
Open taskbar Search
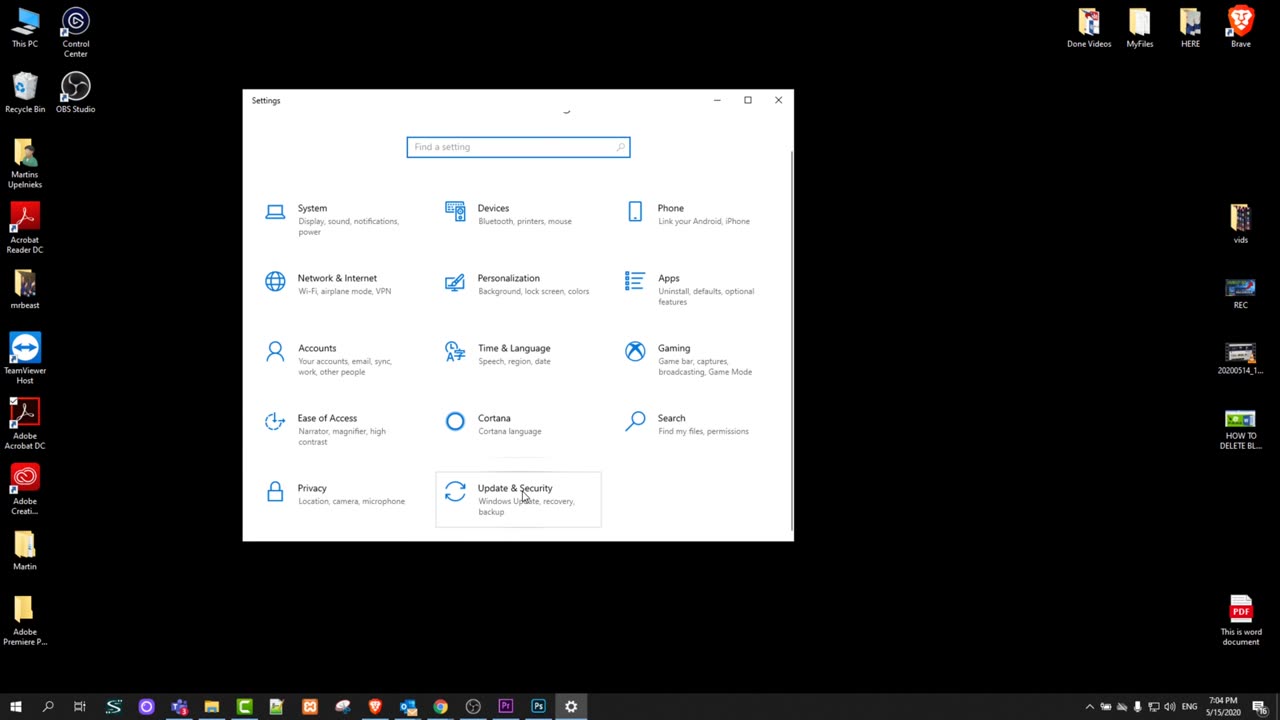(x=47, y=707)
